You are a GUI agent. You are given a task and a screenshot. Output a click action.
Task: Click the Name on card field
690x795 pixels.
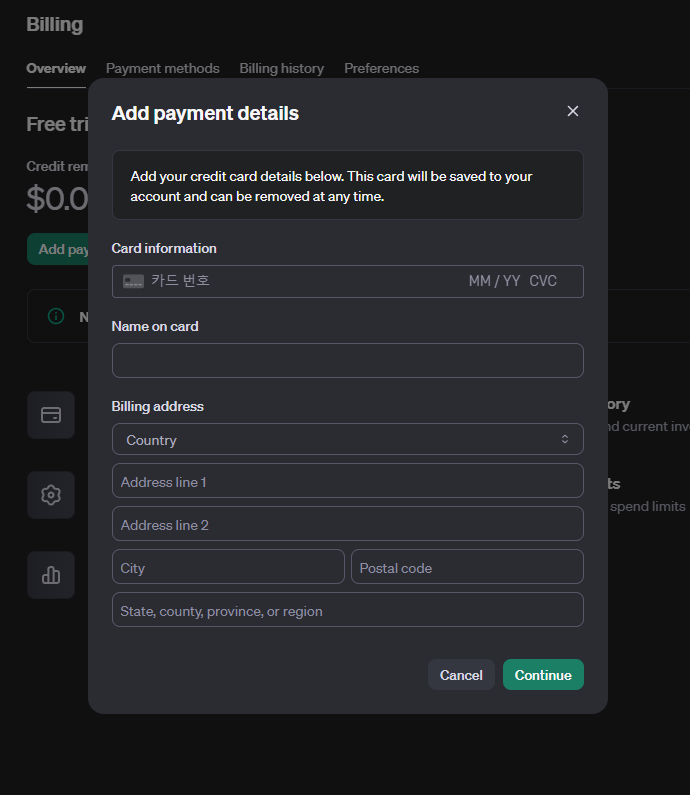(347, 361)
